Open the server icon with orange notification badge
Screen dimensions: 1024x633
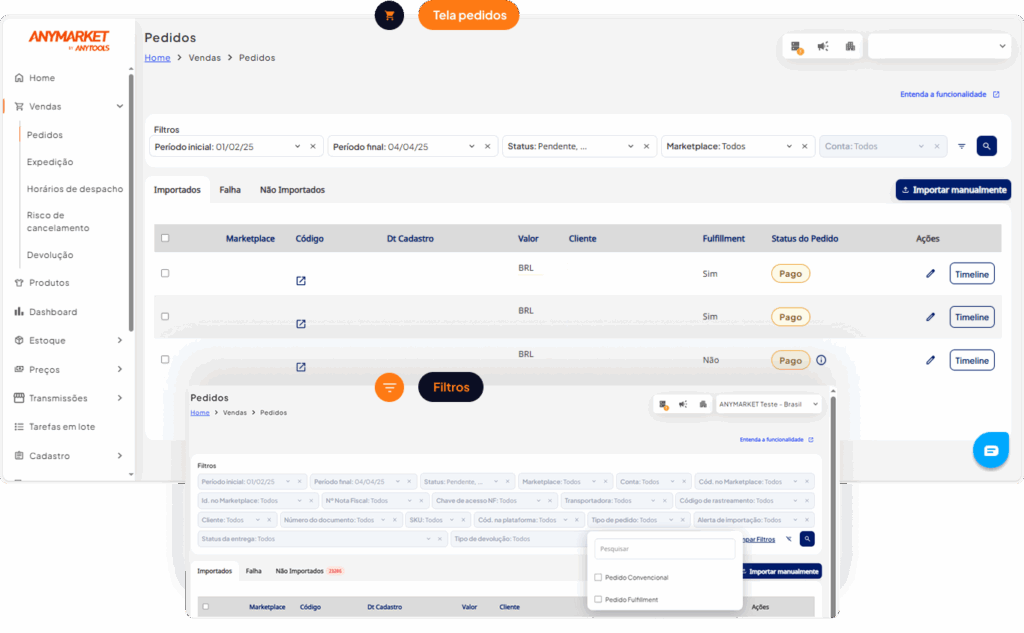795,46
